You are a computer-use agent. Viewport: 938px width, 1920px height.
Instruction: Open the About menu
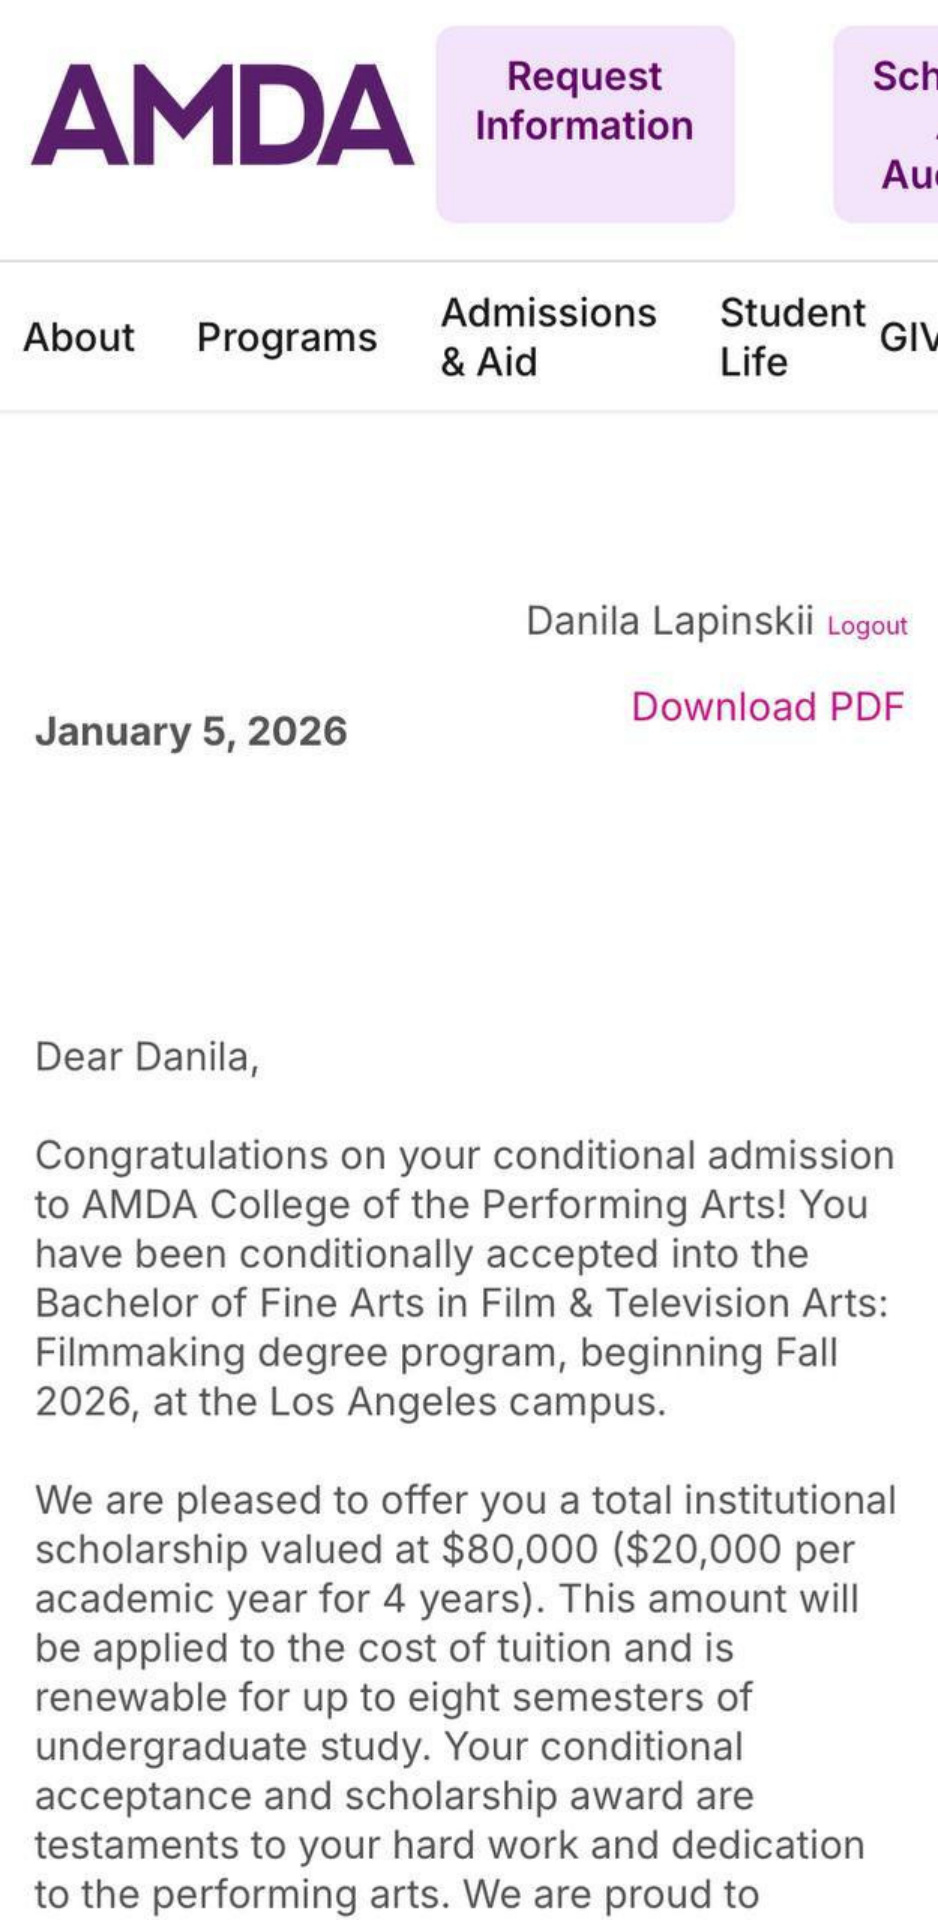pos(79,337)
